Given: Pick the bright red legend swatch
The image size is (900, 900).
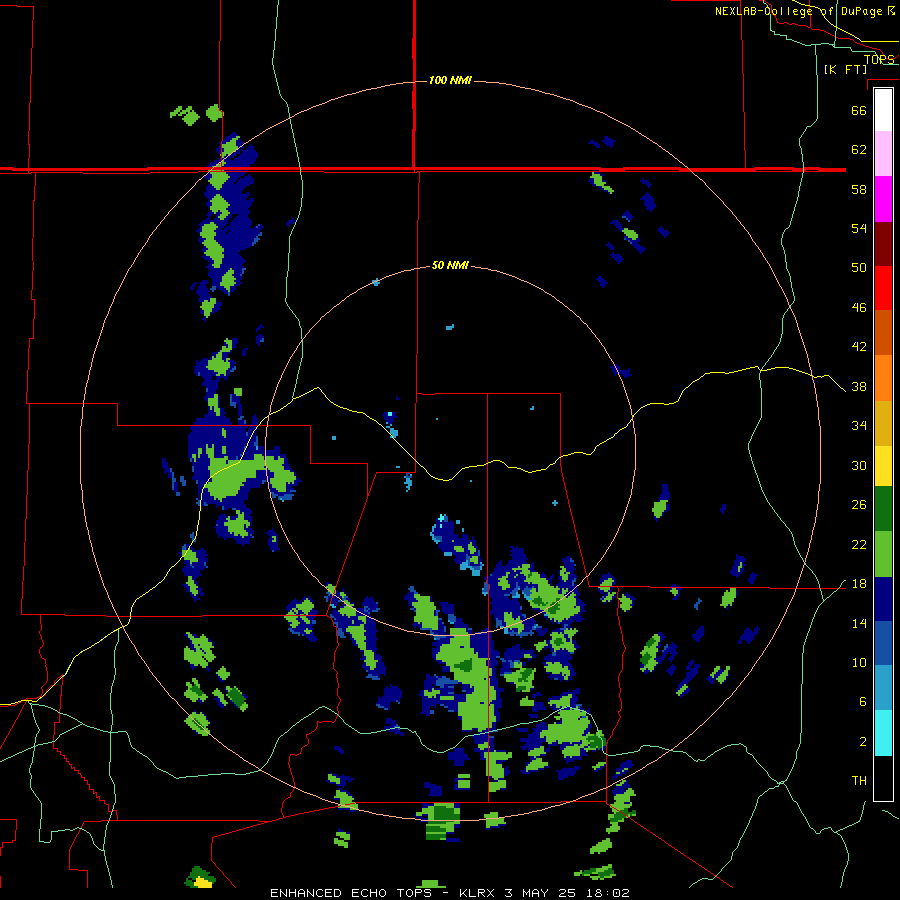Looking at the screenshot, I should (x=883, y=288).
